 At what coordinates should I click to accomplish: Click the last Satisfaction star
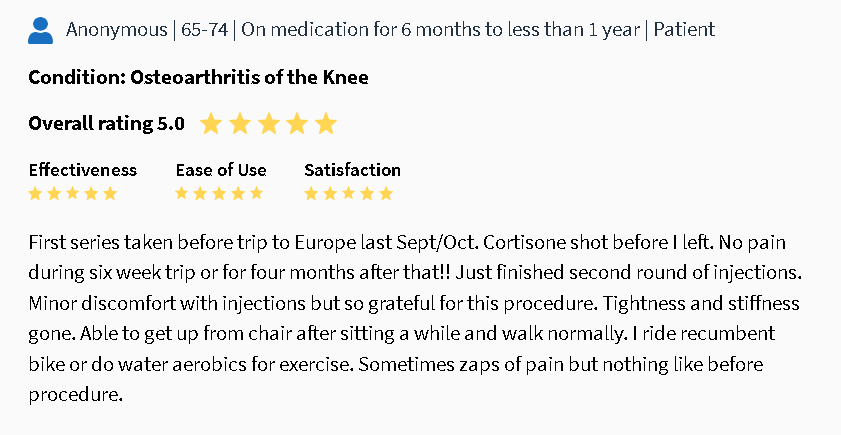tap(386, 193)
